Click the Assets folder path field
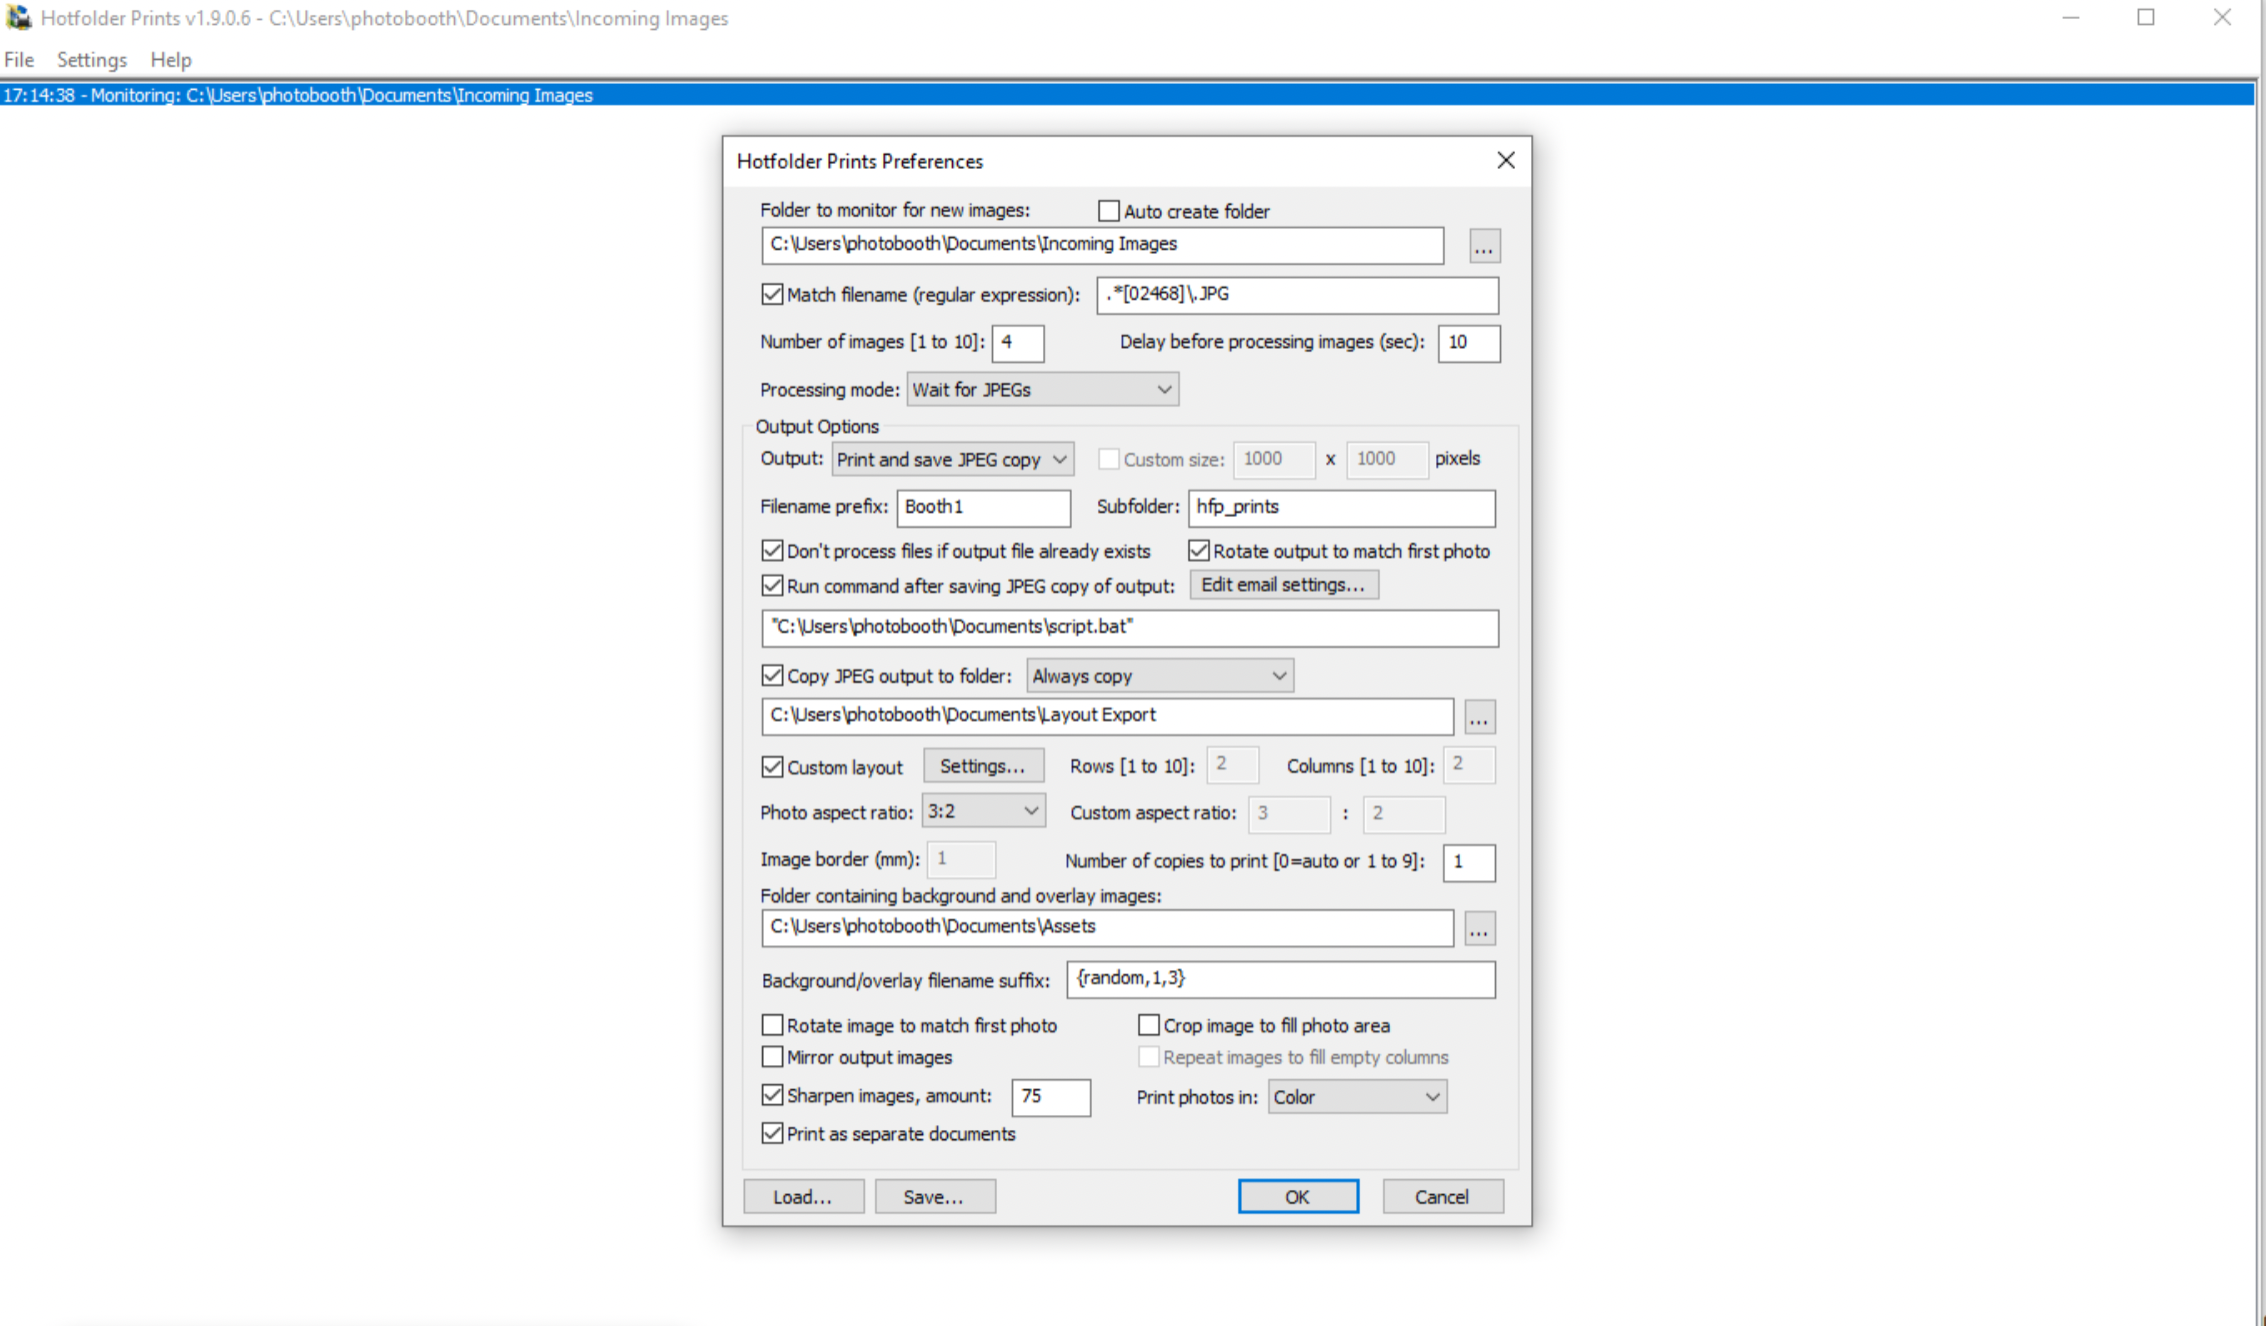The image size is (2266, 1326). pos(1107,928)
